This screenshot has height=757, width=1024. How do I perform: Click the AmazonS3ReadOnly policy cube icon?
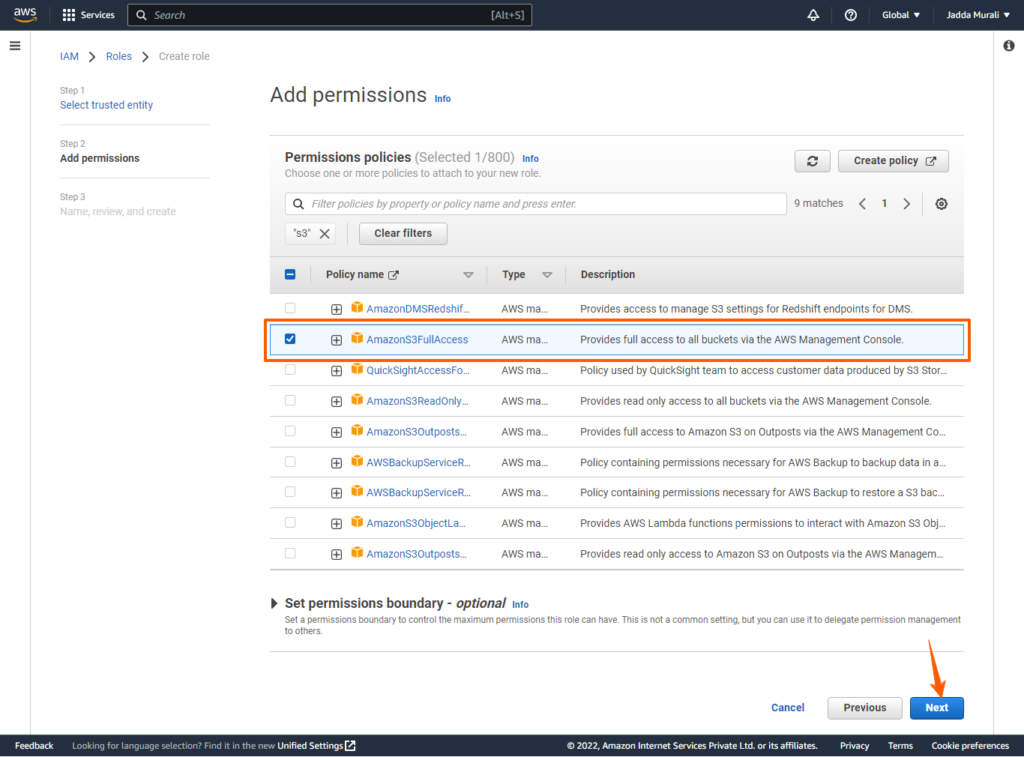357,400
